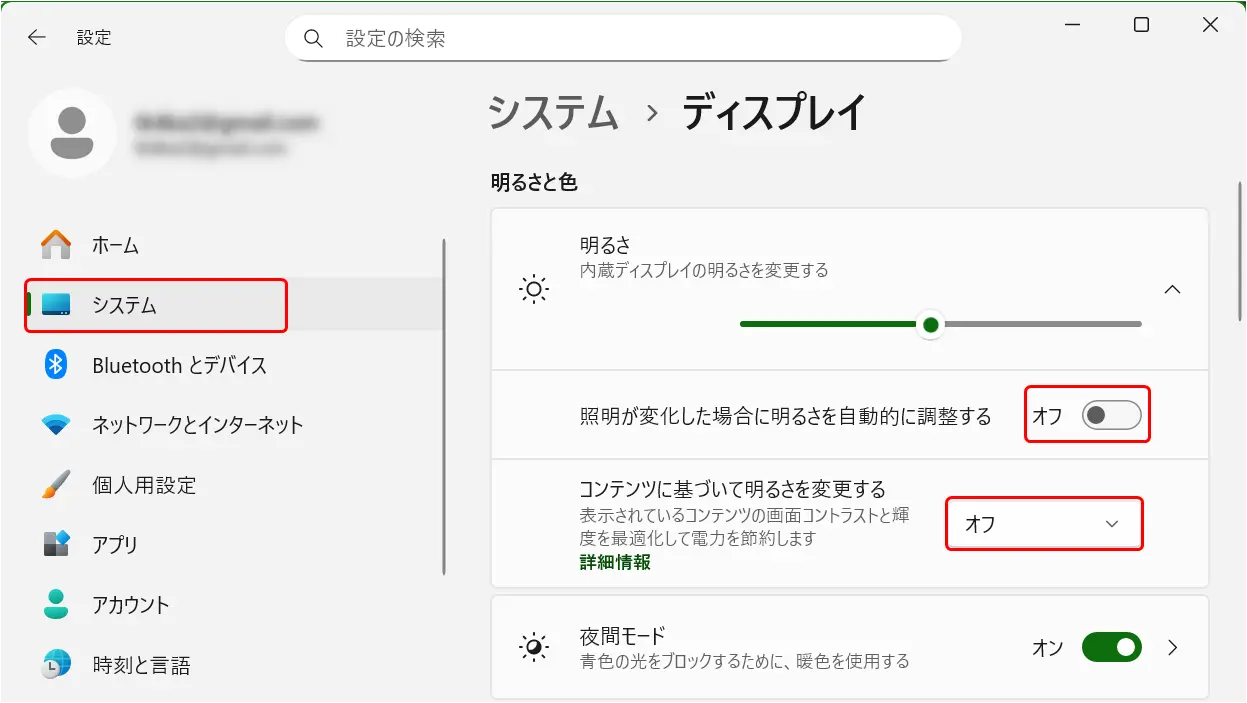Click the network Wi-Fi icon
This screenshot has height=703, width=1247.
[x=56, y=425]
